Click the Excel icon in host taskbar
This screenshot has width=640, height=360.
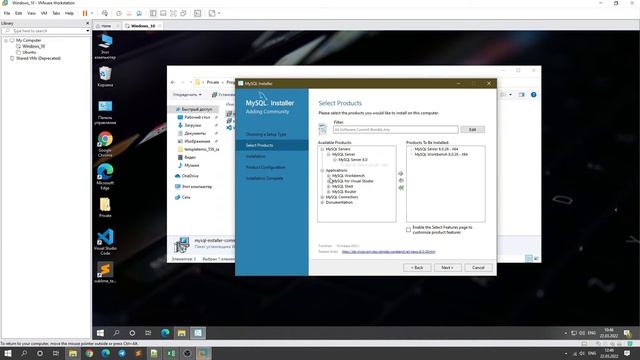click(171, 353)
